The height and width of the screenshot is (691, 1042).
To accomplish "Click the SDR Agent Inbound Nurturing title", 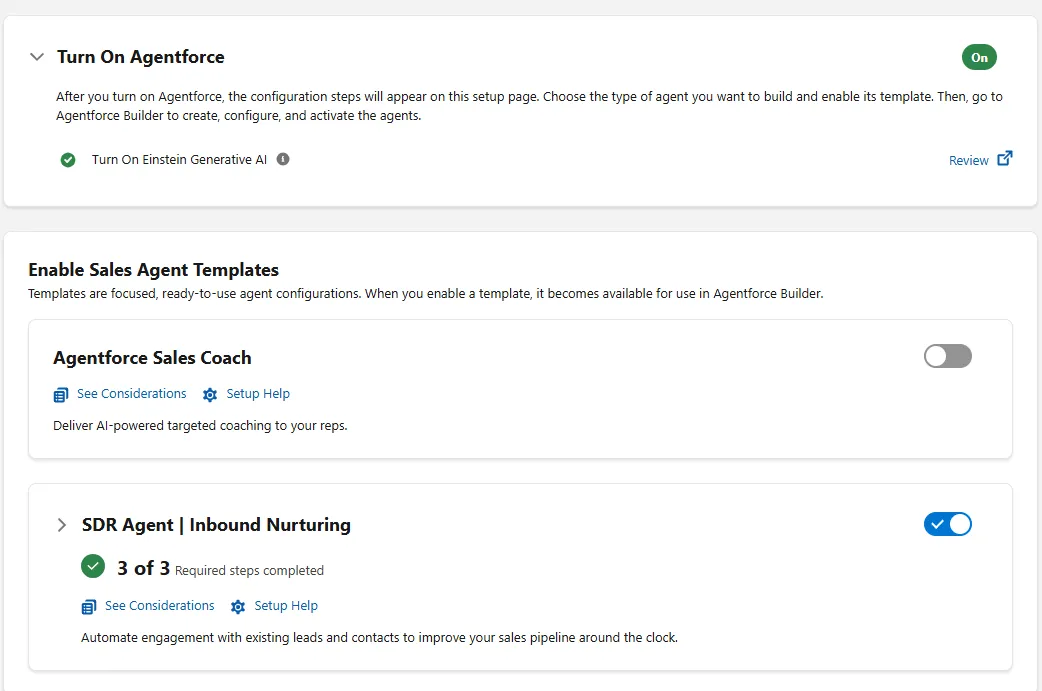I will pos(216,525).
